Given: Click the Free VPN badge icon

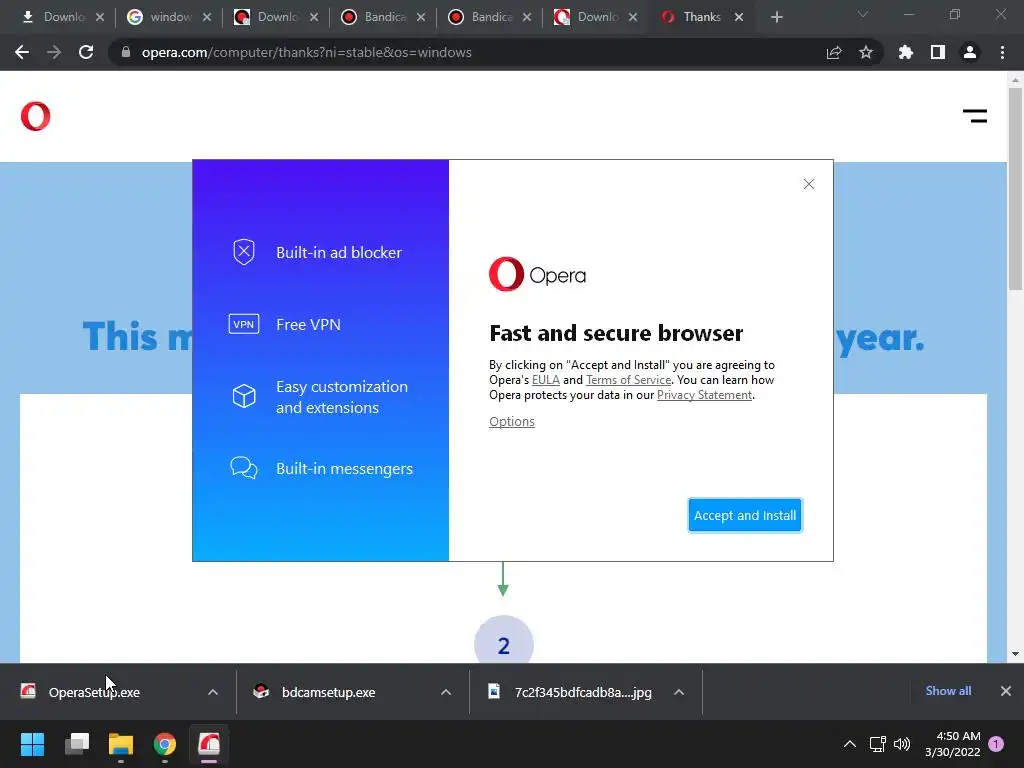Looking at the screenshot, I should pyautogui.click(x=244, y=324).
